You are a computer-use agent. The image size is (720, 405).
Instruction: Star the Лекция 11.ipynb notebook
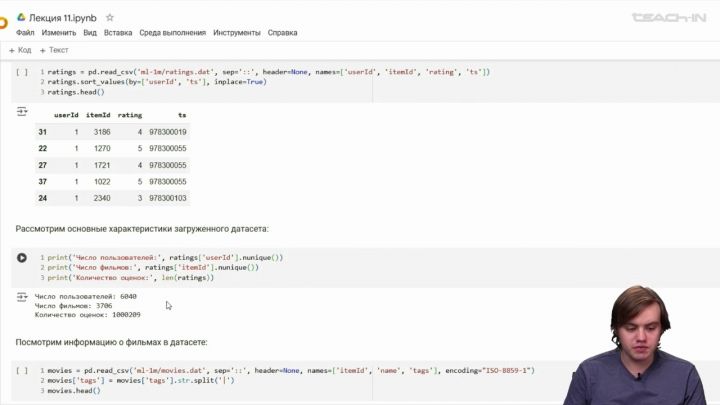[x=110, y=17]
